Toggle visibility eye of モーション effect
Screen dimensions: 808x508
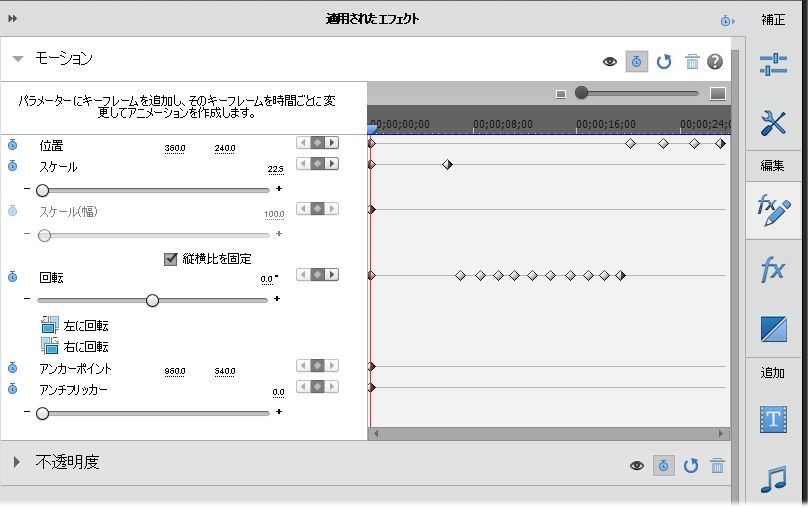[610, 62]
